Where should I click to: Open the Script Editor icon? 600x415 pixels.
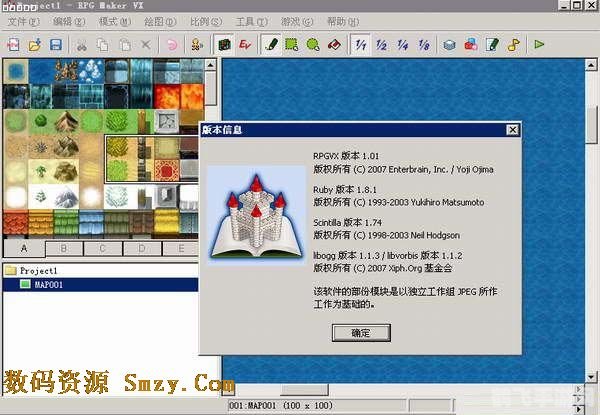(x=492, y=45)
